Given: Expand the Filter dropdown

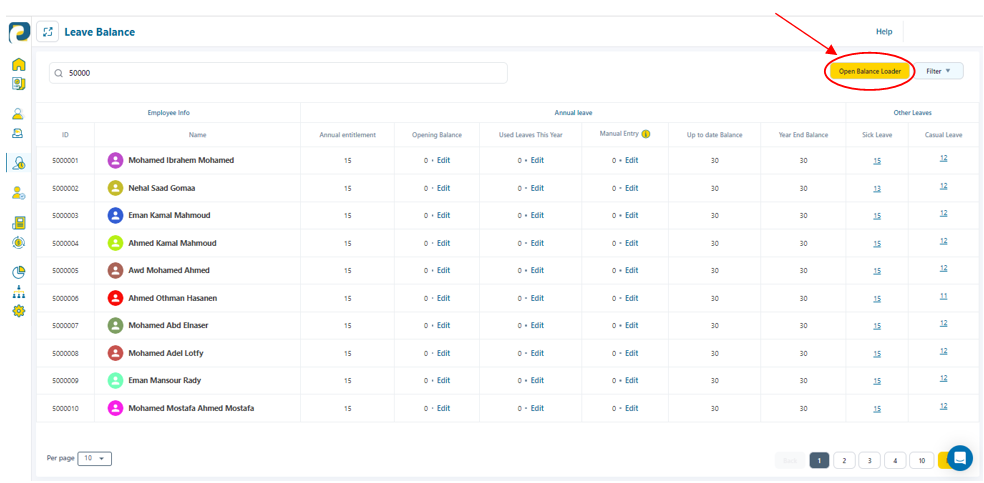Looking at the screenshot, I should click(938, 71).
